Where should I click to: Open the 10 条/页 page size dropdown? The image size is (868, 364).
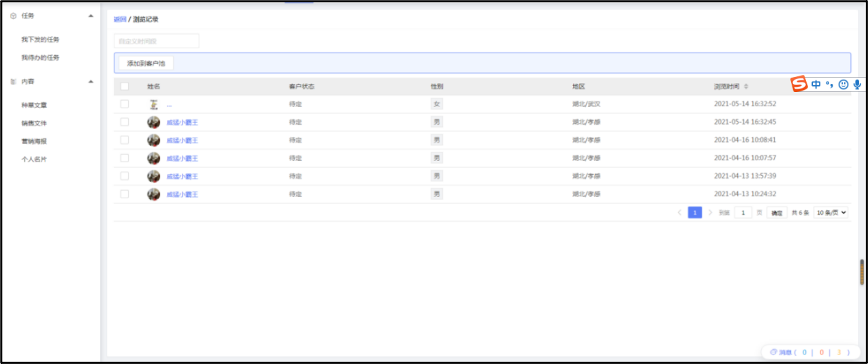[x=831, y=212]
